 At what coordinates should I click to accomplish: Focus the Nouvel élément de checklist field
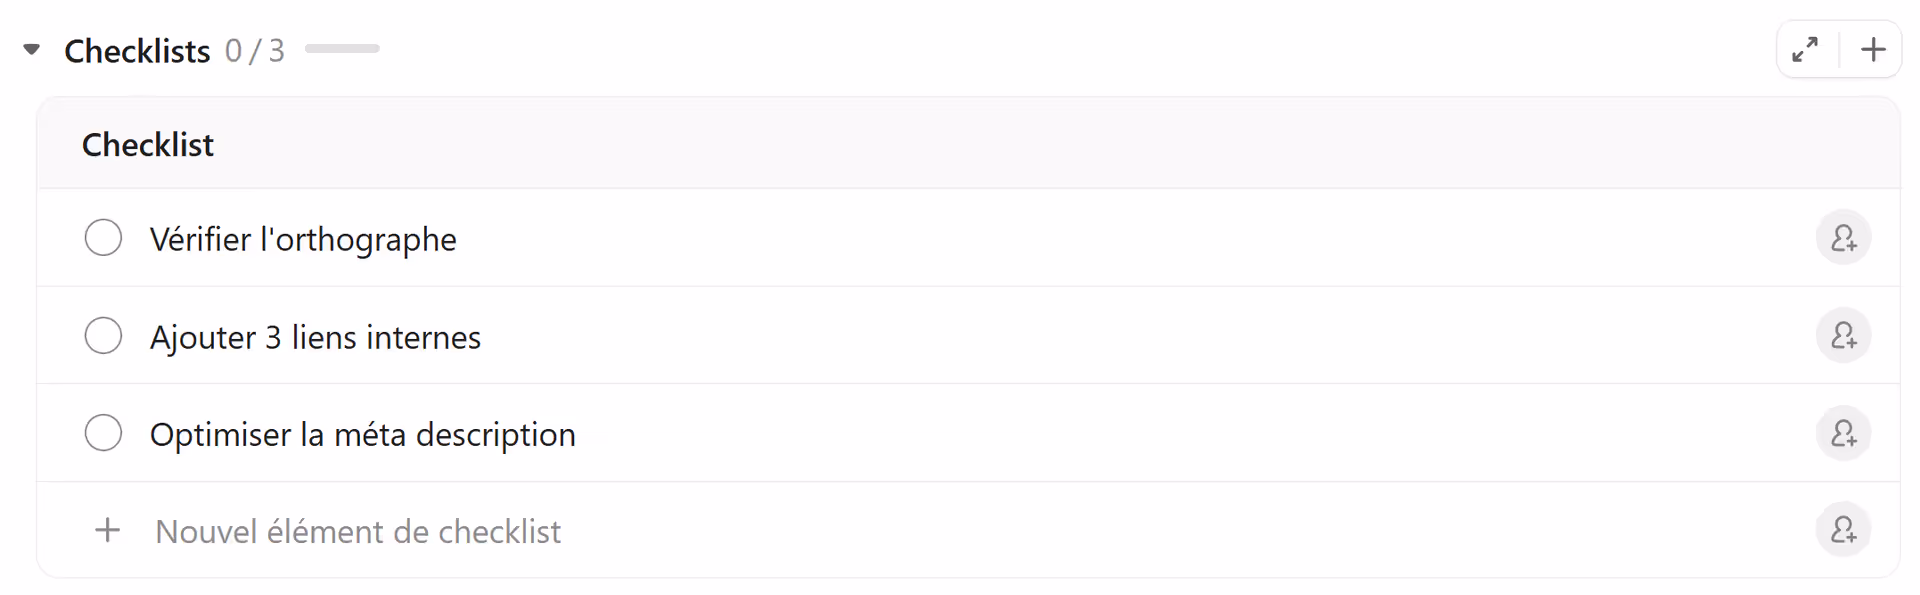point(358,532)
